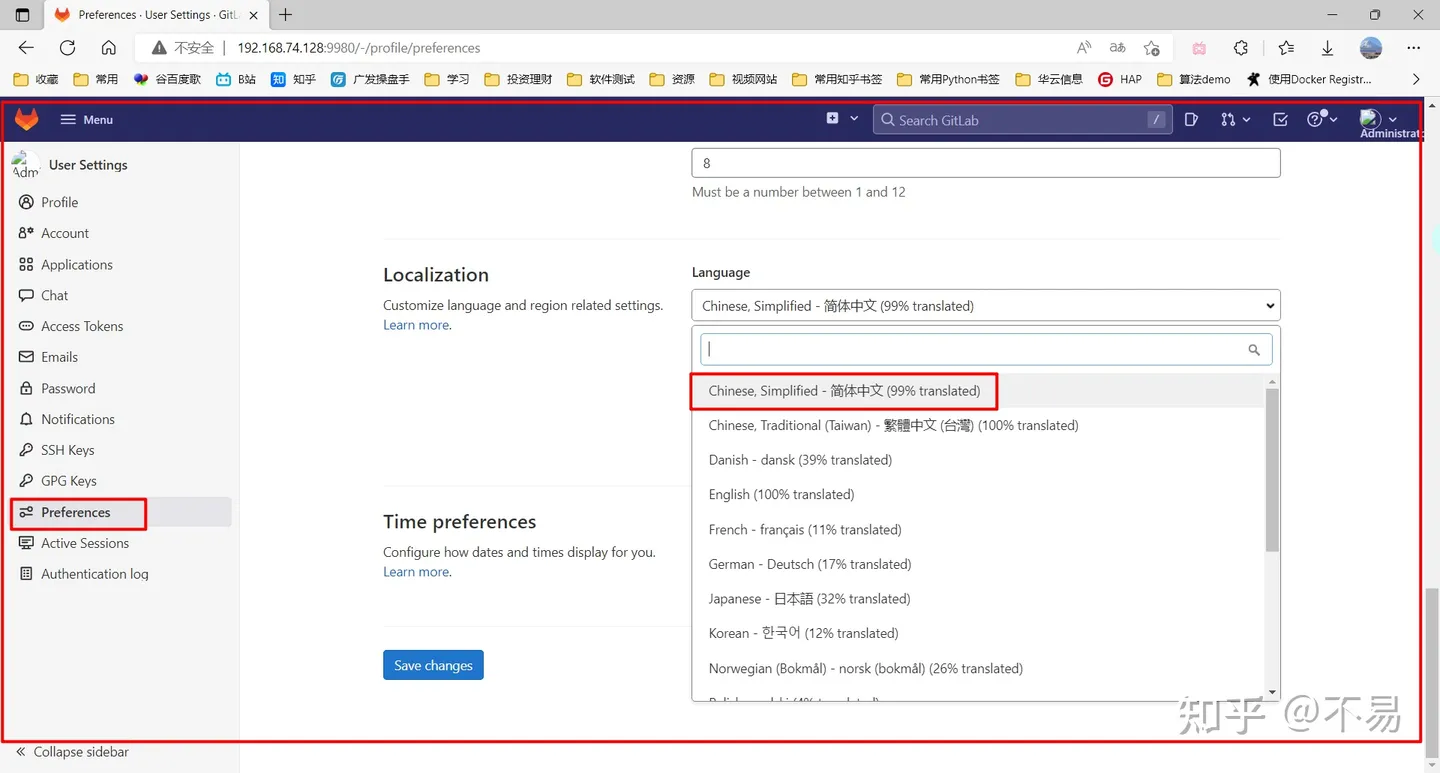Click the language search input box
Viewport: 1440px width, 773px height.
(x=986, y=349)
